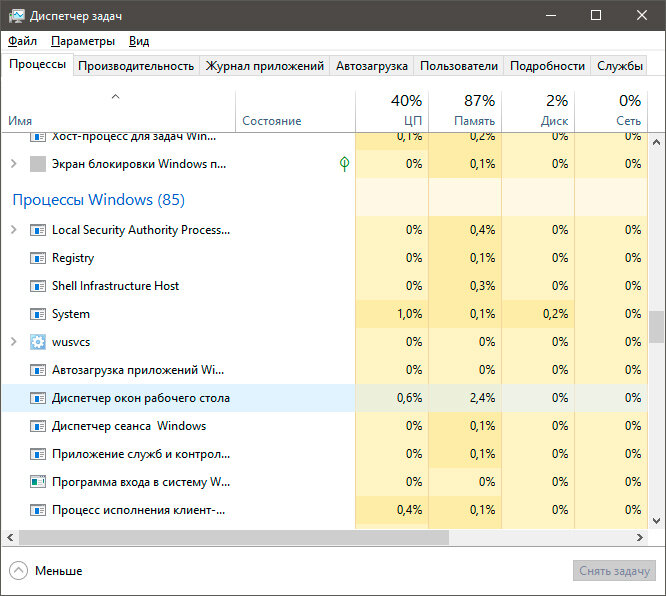Switch to the Автозагрузка tab
Image resolution: width=666 pixels, height=596 pixels.
point(372,66)
